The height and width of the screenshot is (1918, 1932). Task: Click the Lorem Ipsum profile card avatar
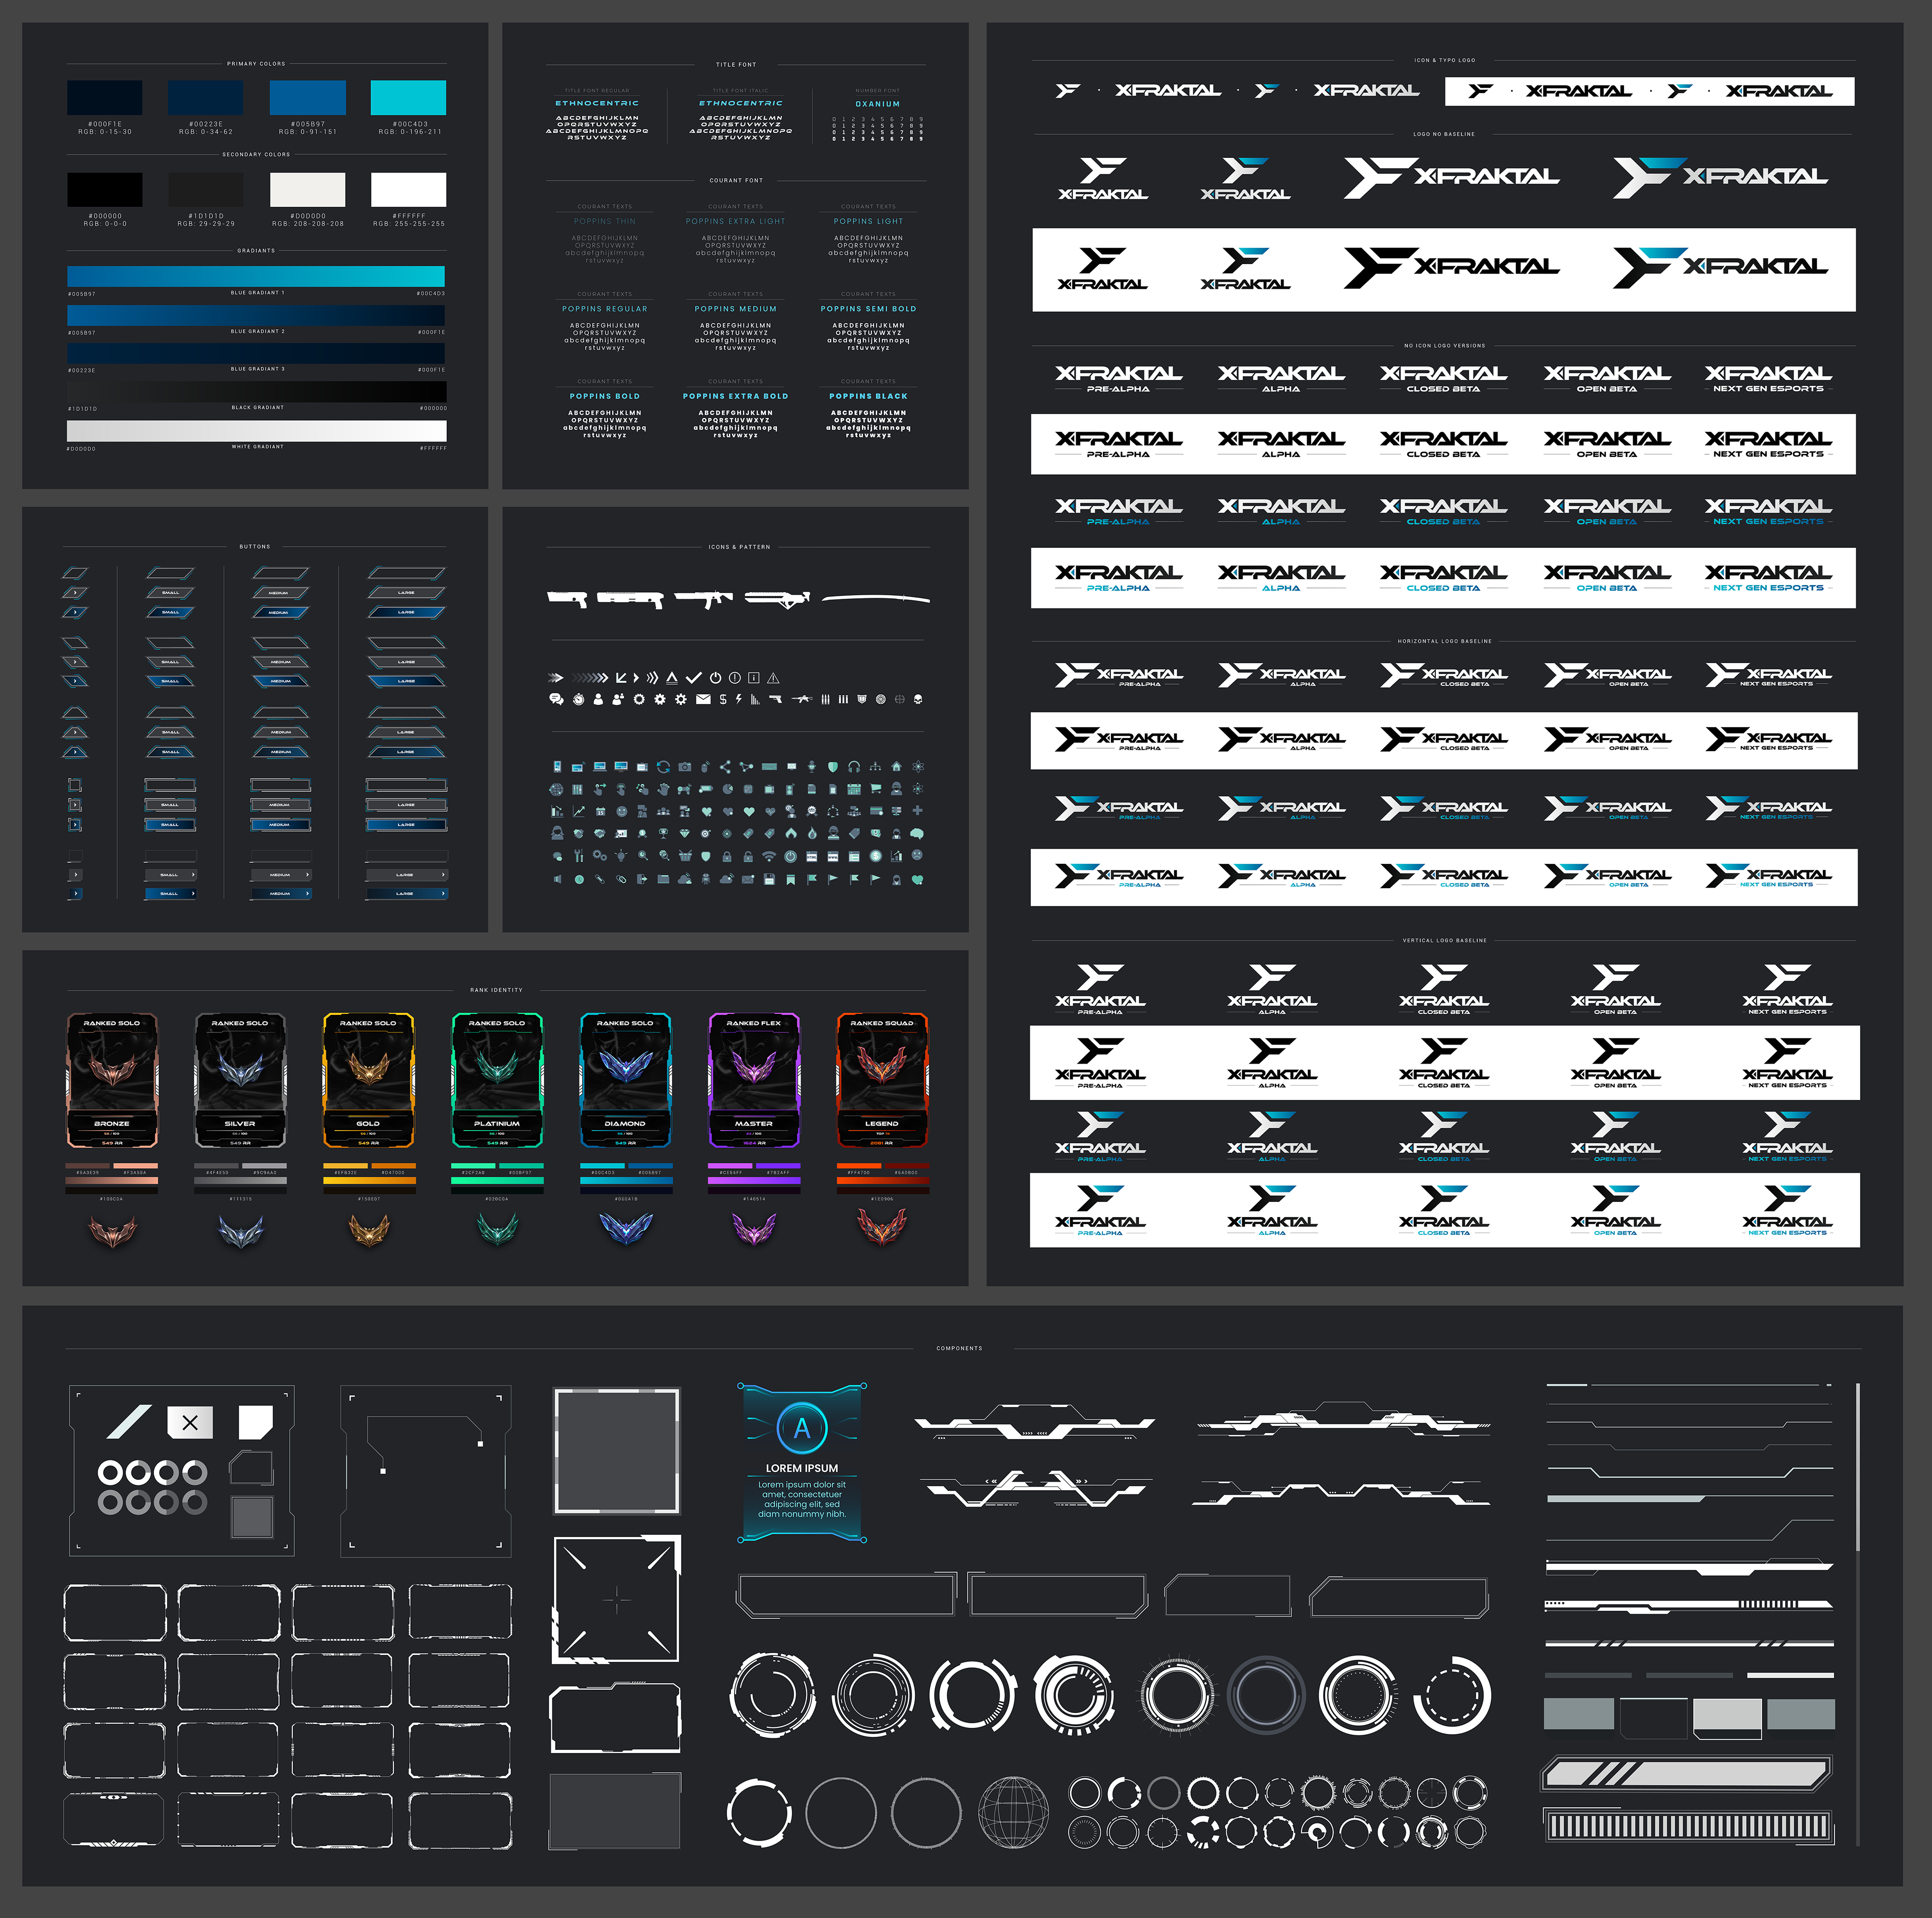click(x=802, y=1428)
